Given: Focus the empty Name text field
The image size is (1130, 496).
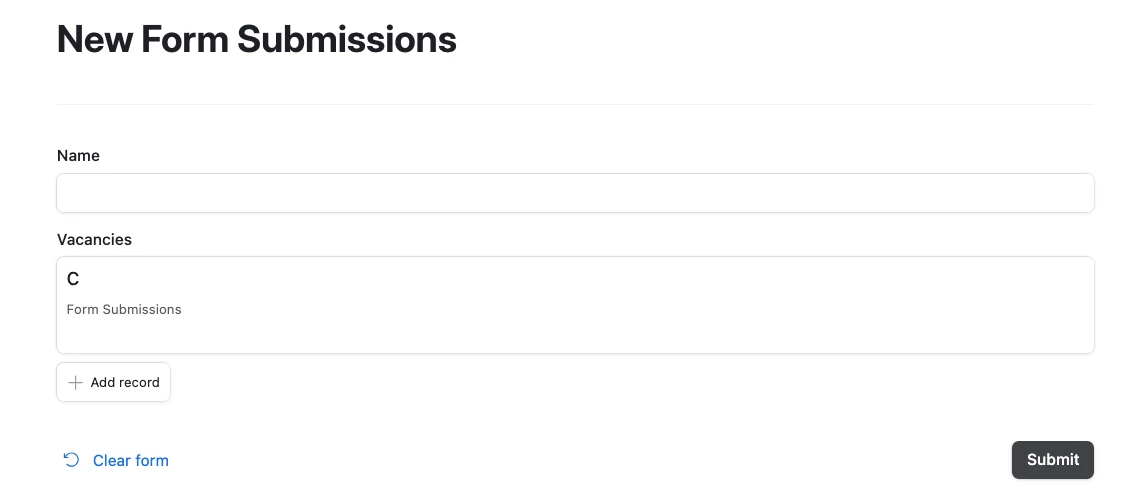Looking at the screenshot, I should tap(575, 192).
